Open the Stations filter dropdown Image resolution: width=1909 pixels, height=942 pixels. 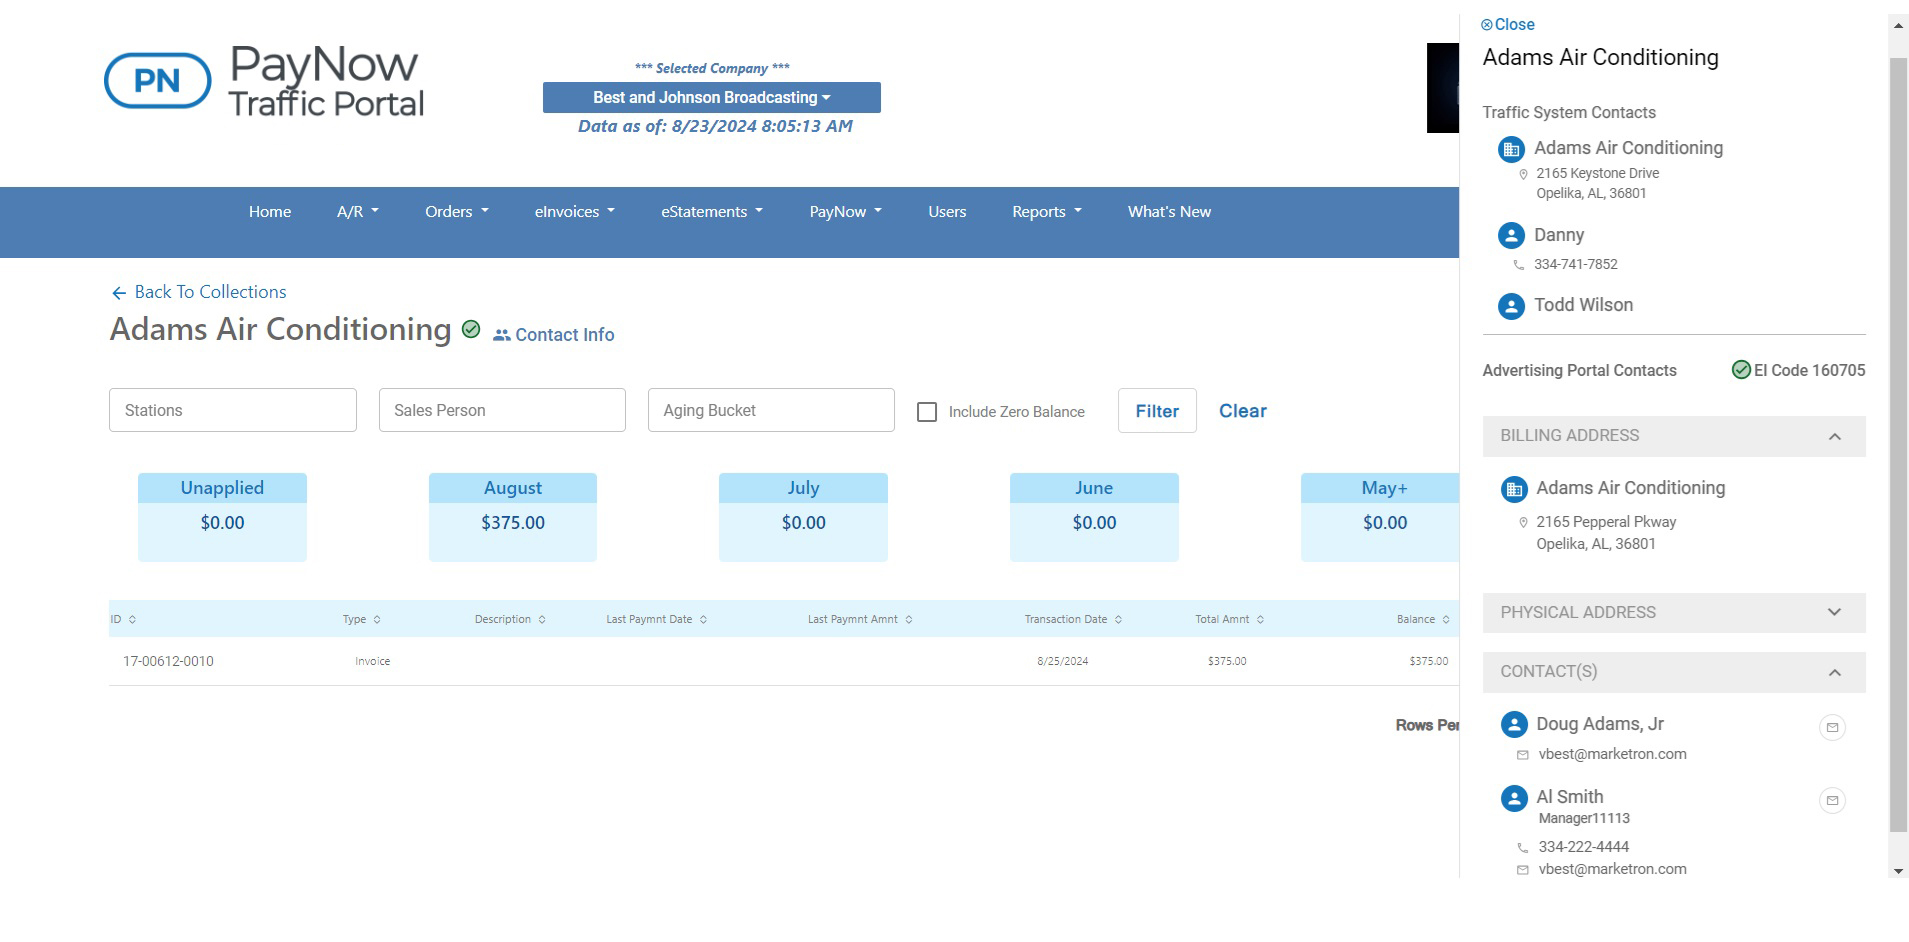click(232, 410)
